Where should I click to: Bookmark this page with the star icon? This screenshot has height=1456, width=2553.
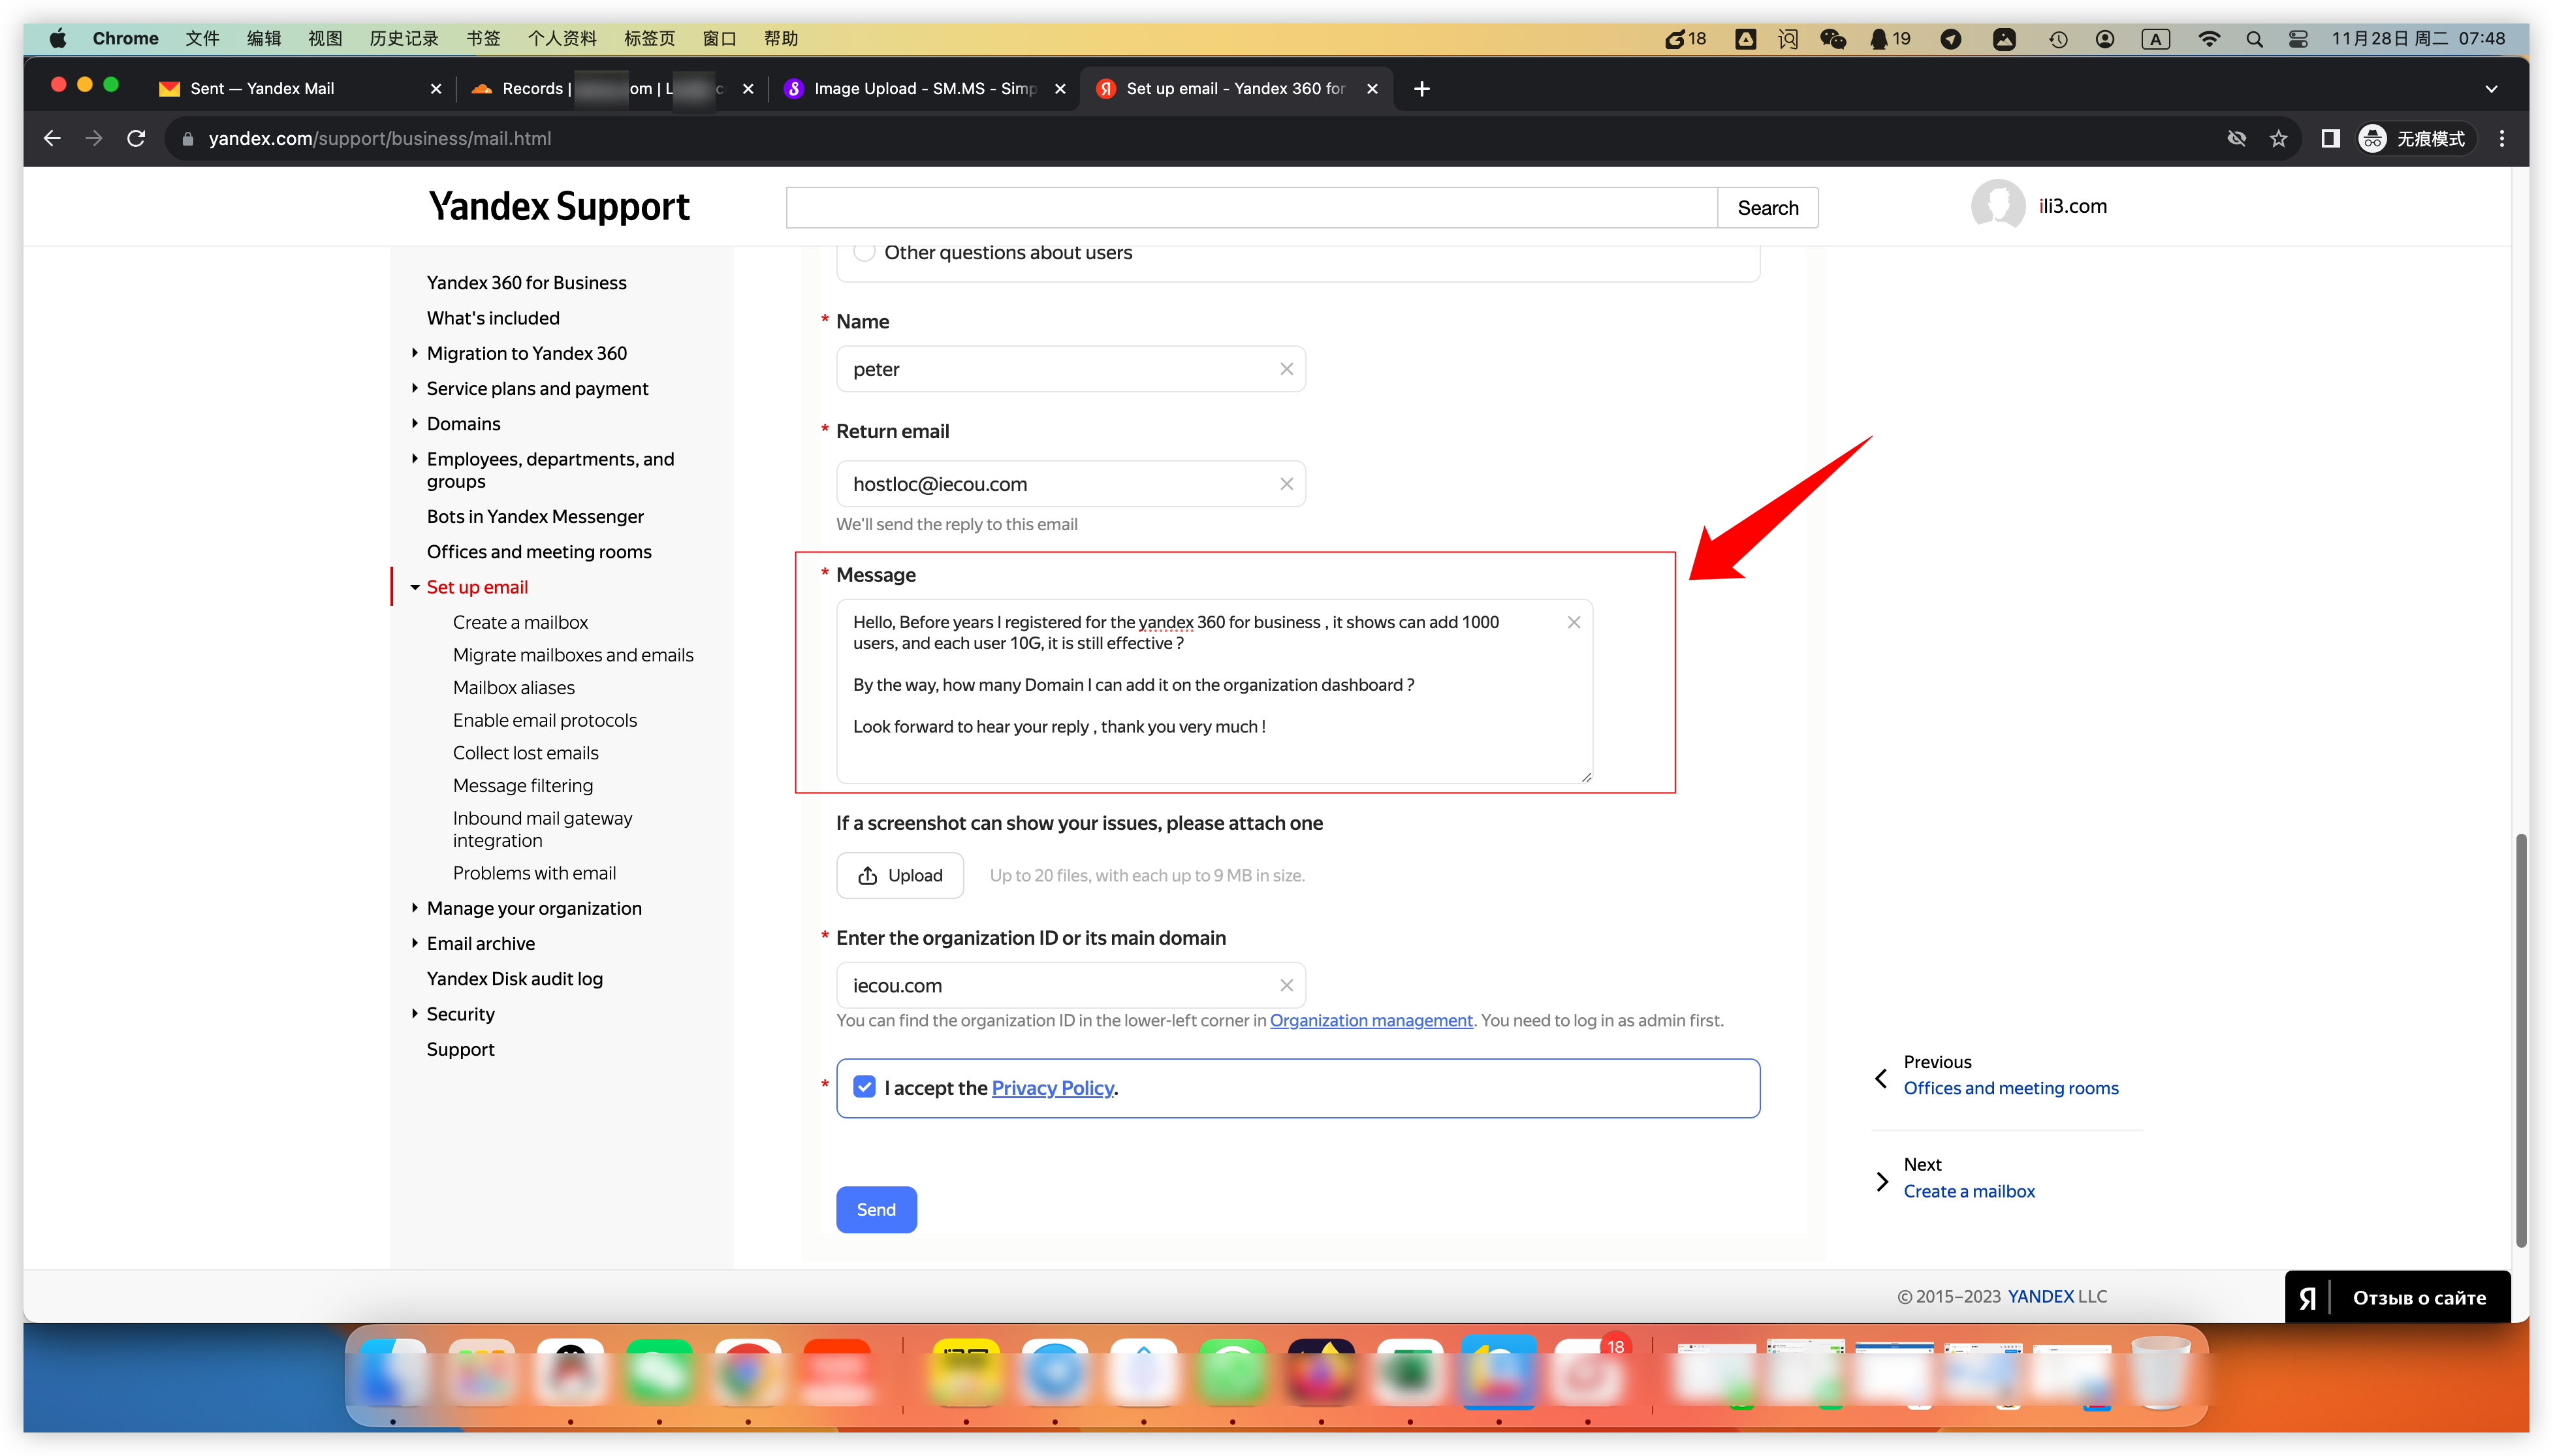(2278, 139)
